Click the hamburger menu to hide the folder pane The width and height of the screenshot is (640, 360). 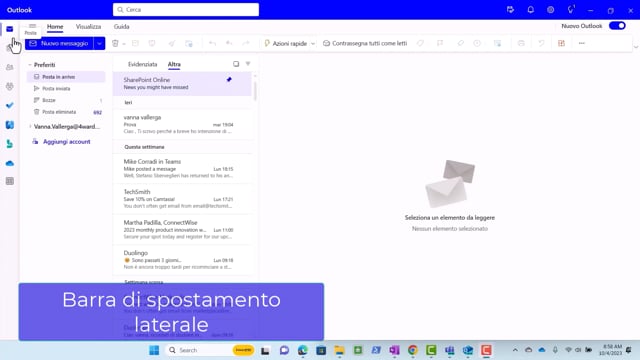32,26
